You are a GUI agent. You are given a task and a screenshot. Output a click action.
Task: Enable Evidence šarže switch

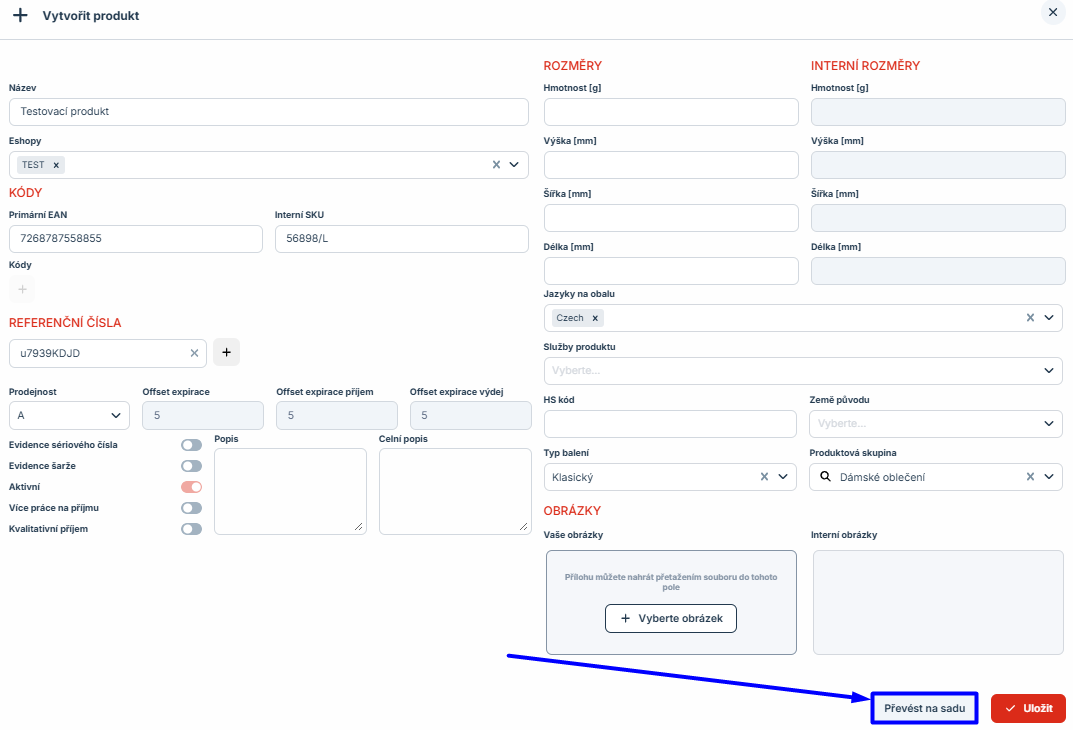191,466
